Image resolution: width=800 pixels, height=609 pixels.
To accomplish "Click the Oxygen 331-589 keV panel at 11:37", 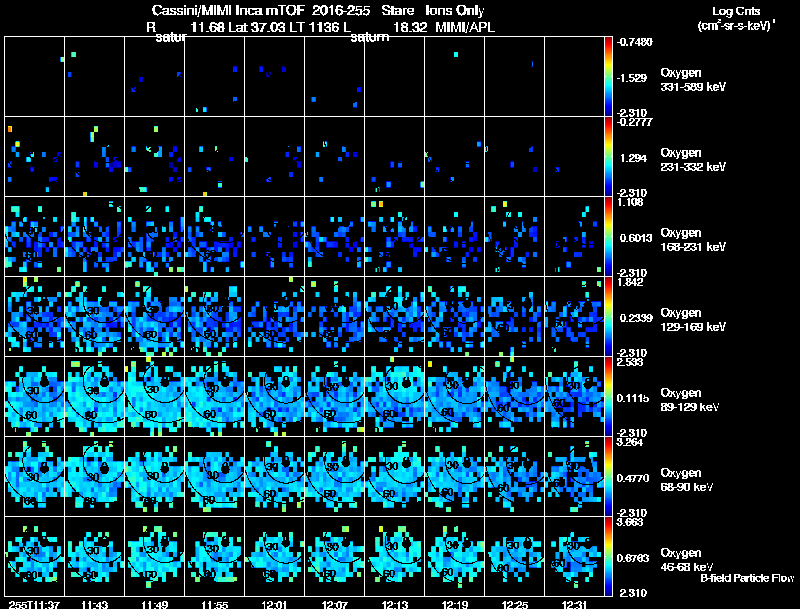I will (x=35, y=77).
